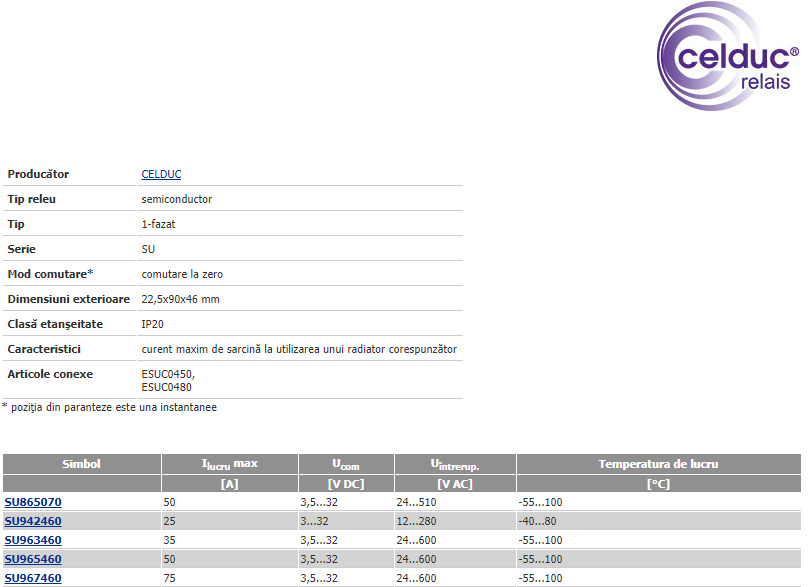Click the value semiconductor
Screen dimensions: 808x587
(x=177, y=199)
